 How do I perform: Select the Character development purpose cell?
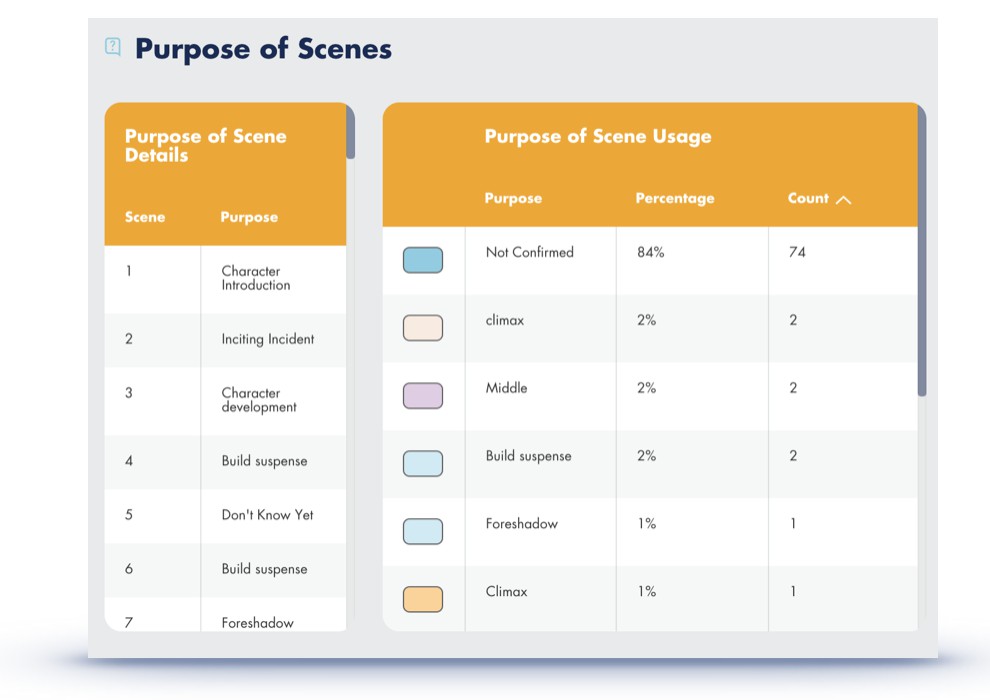tap(259, 400)
